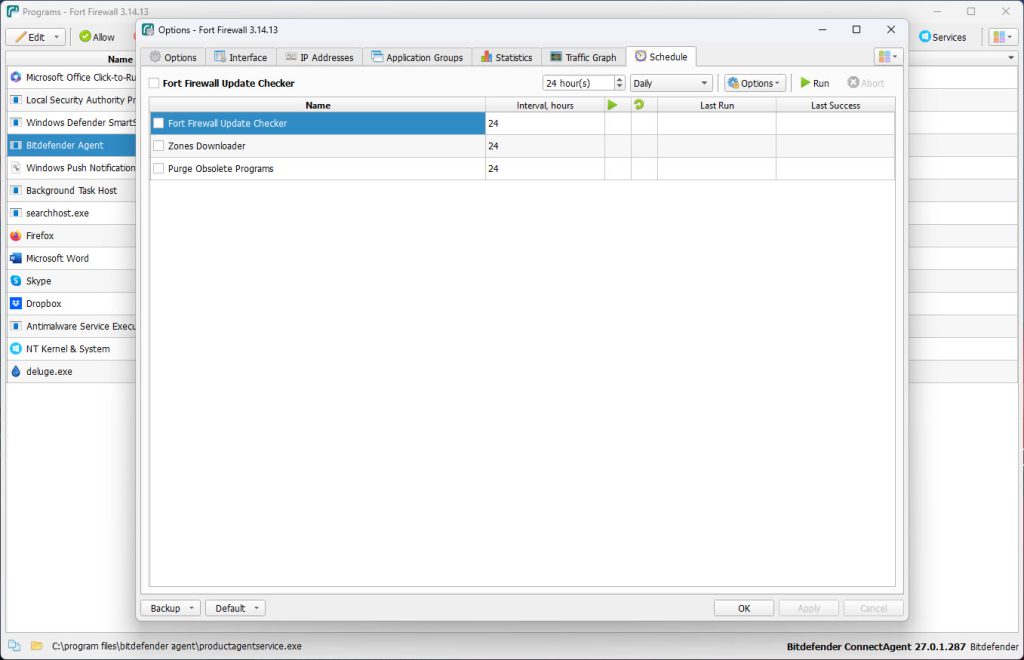
Task: Select the Background Task Host icon
Action: (x=16, y=191)
